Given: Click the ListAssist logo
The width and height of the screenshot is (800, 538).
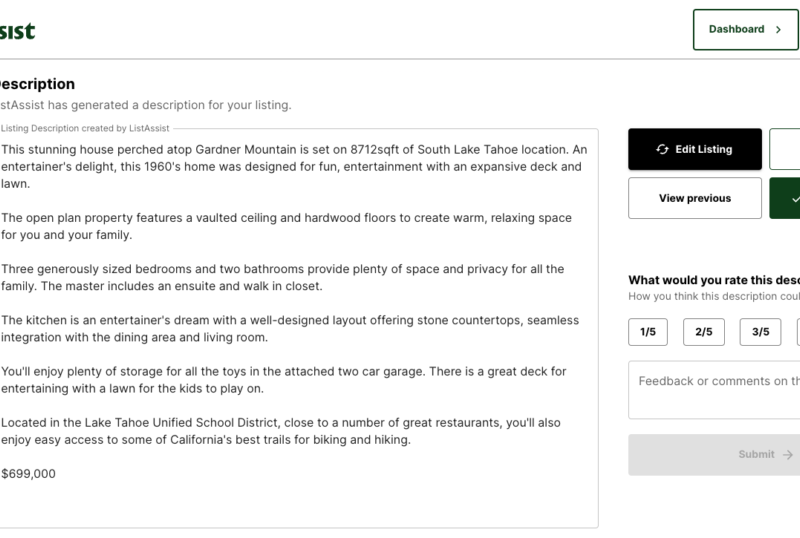Looking at the screenshot, I should click(17, 31).
